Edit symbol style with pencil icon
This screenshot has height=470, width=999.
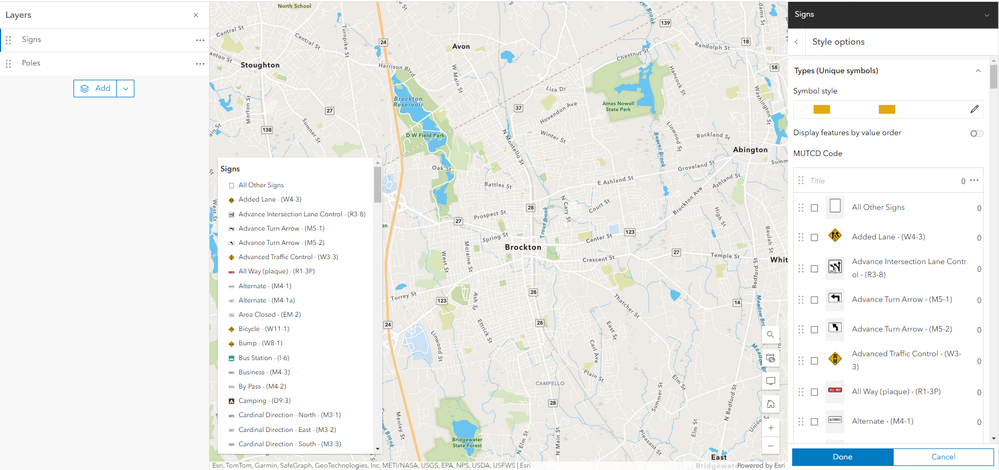pyautogui.click(x=974, y=110)
